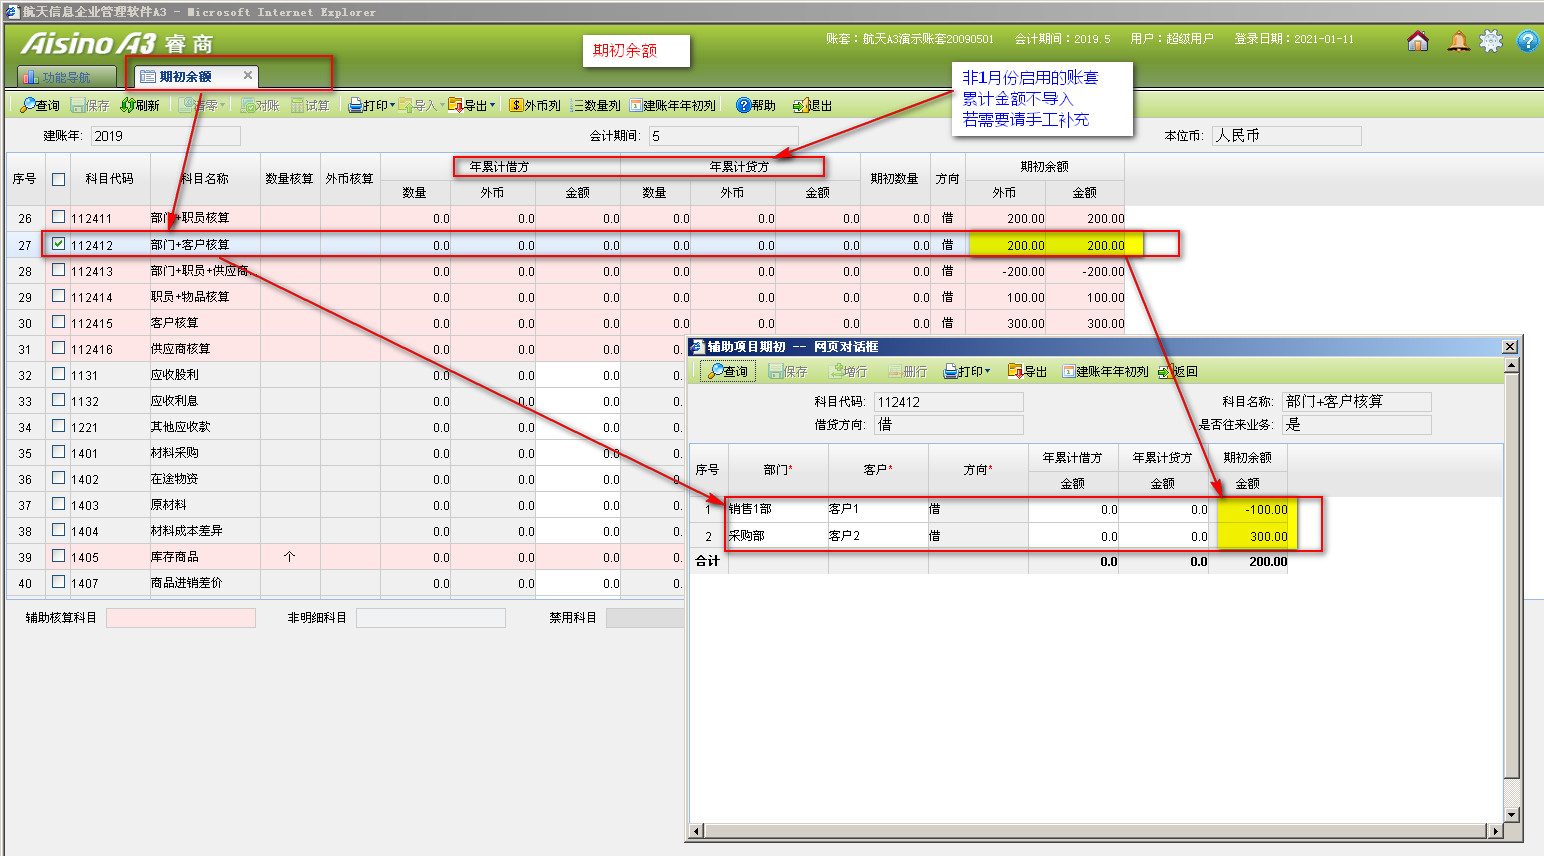Close the 期初余额 tab
1544x856 pixels.
(248, 75)
